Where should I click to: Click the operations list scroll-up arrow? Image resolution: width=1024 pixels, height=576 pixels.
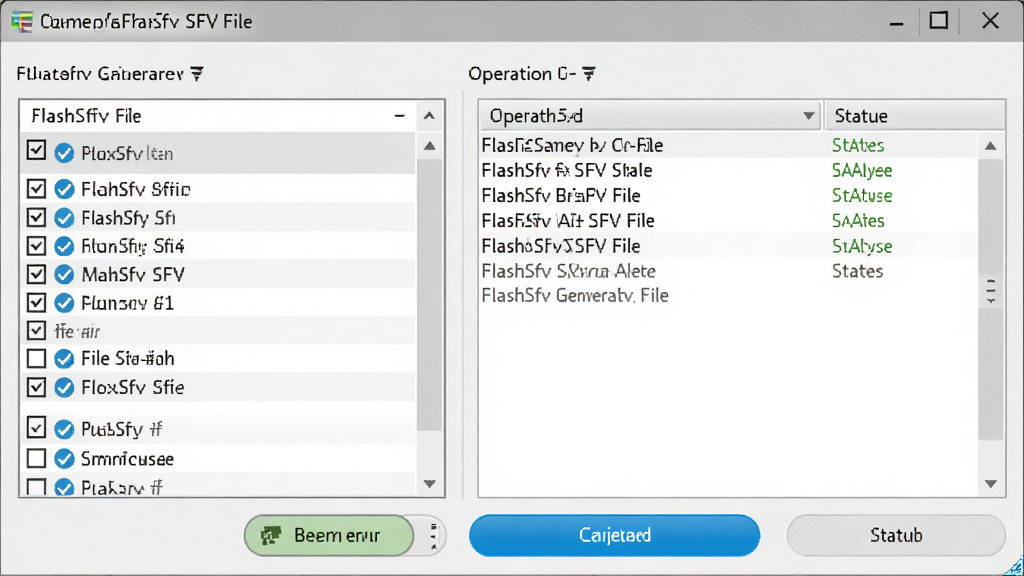pos(991,146)
